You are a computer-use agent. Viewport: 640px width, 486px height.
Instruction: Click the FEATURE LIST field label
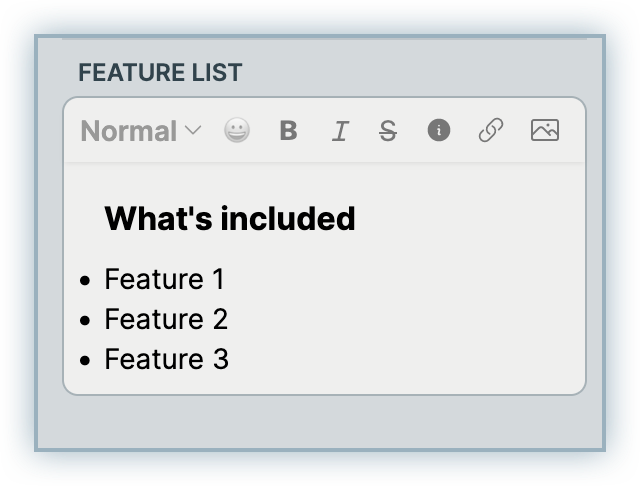click(x=160, y=73)
